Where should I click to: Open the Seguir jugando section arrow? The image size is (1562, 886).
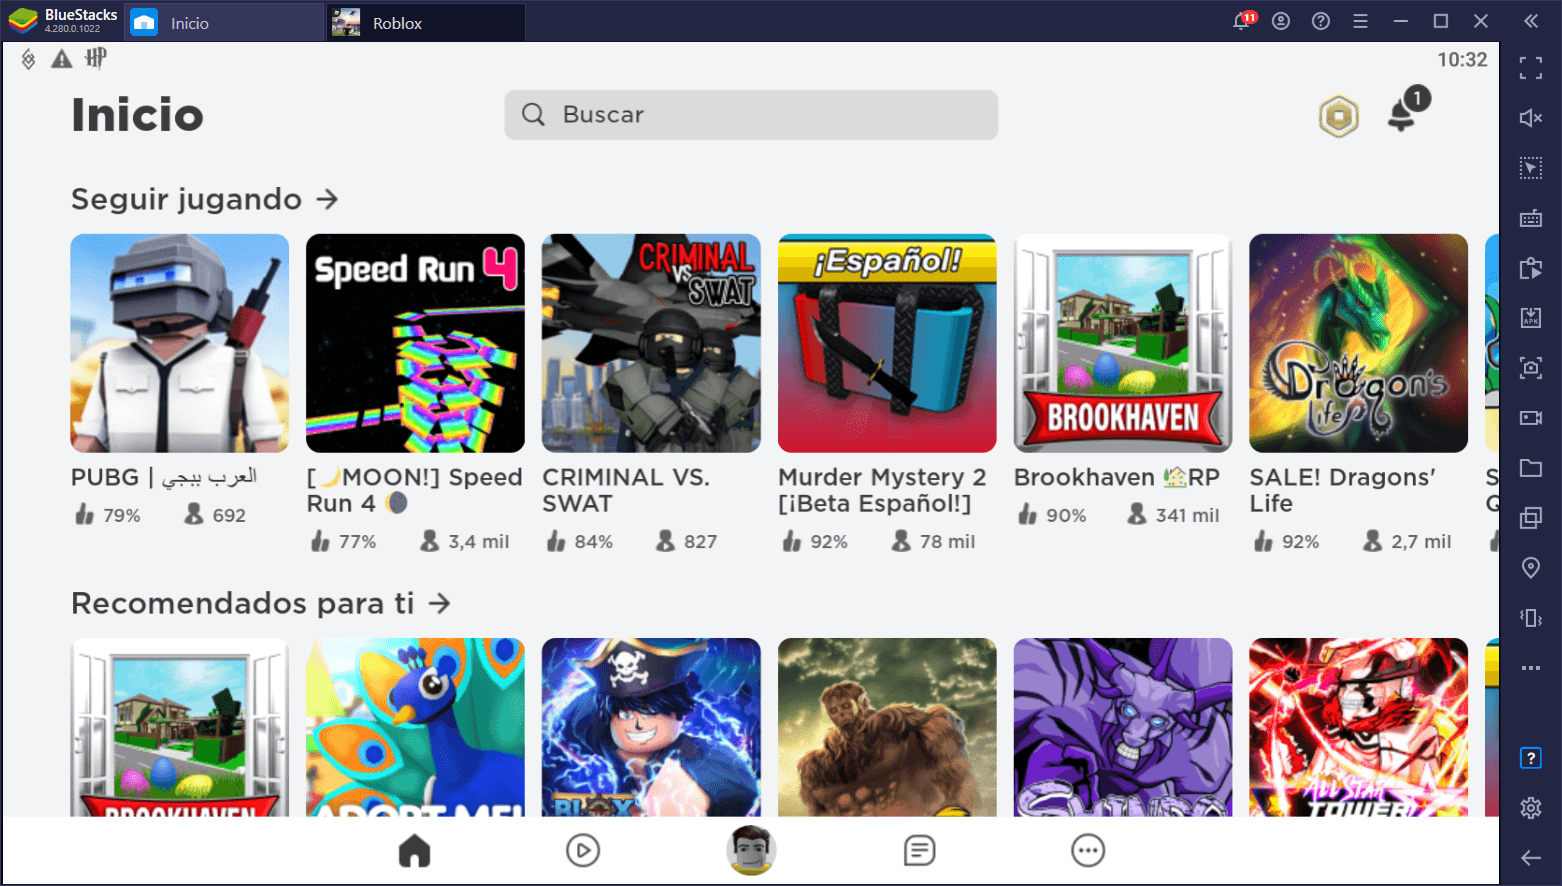coord(327,199)
